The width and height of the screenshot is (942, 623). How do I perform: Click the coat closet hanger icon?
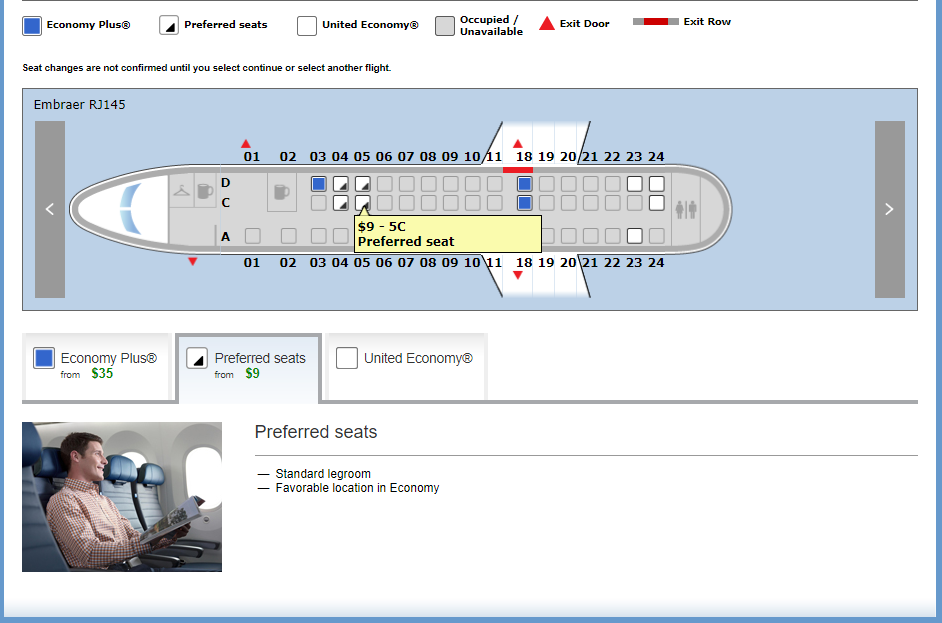tap(181, 191)
